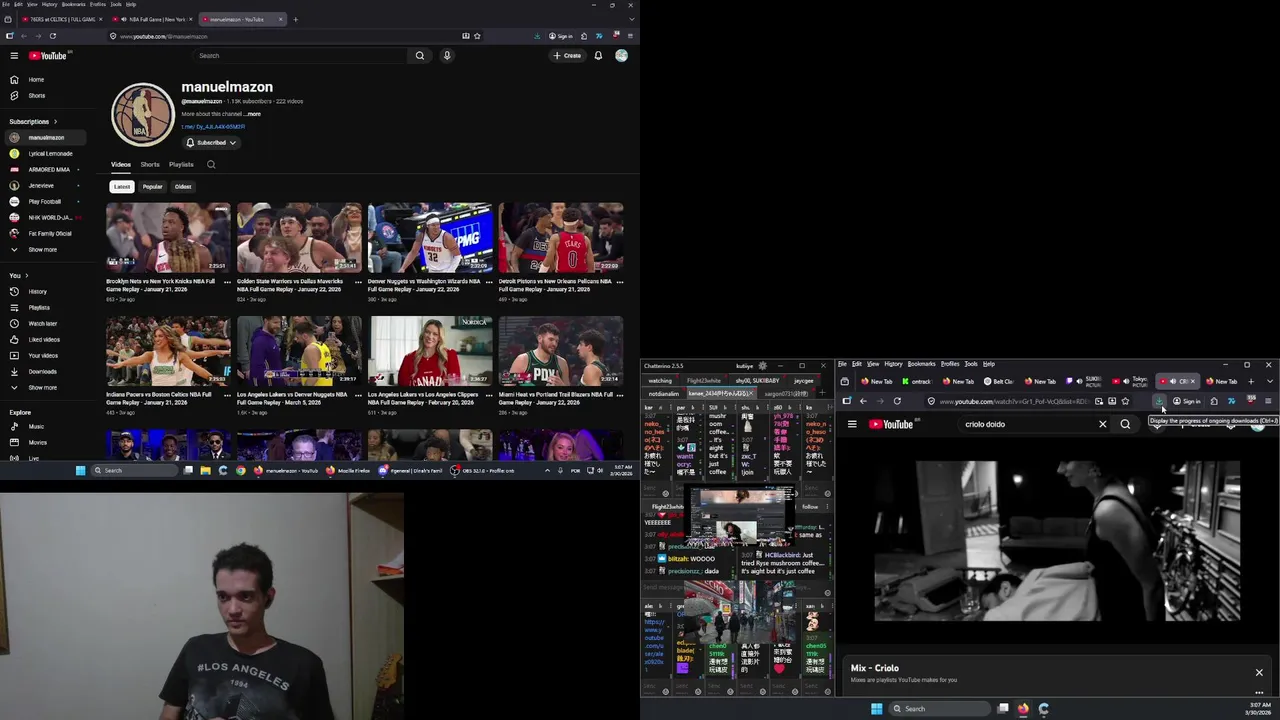Open the Detroit Pistons vs New Orleans Pelicans thumbnail
The height and width of the screenshot is (720, 1280).
tap(561, 237)
